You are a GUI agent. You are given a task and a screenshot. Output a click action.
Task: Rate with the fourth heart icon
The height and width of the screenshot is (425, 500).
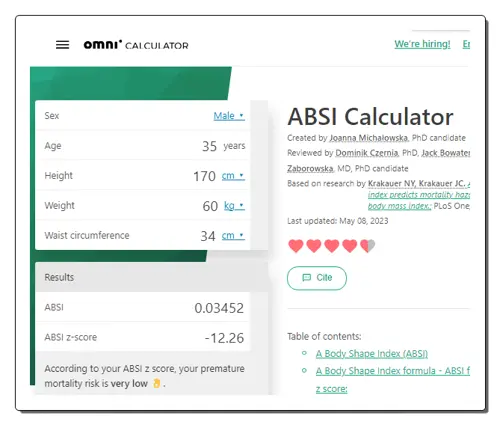pyautogui.click(x=350, y=246)
